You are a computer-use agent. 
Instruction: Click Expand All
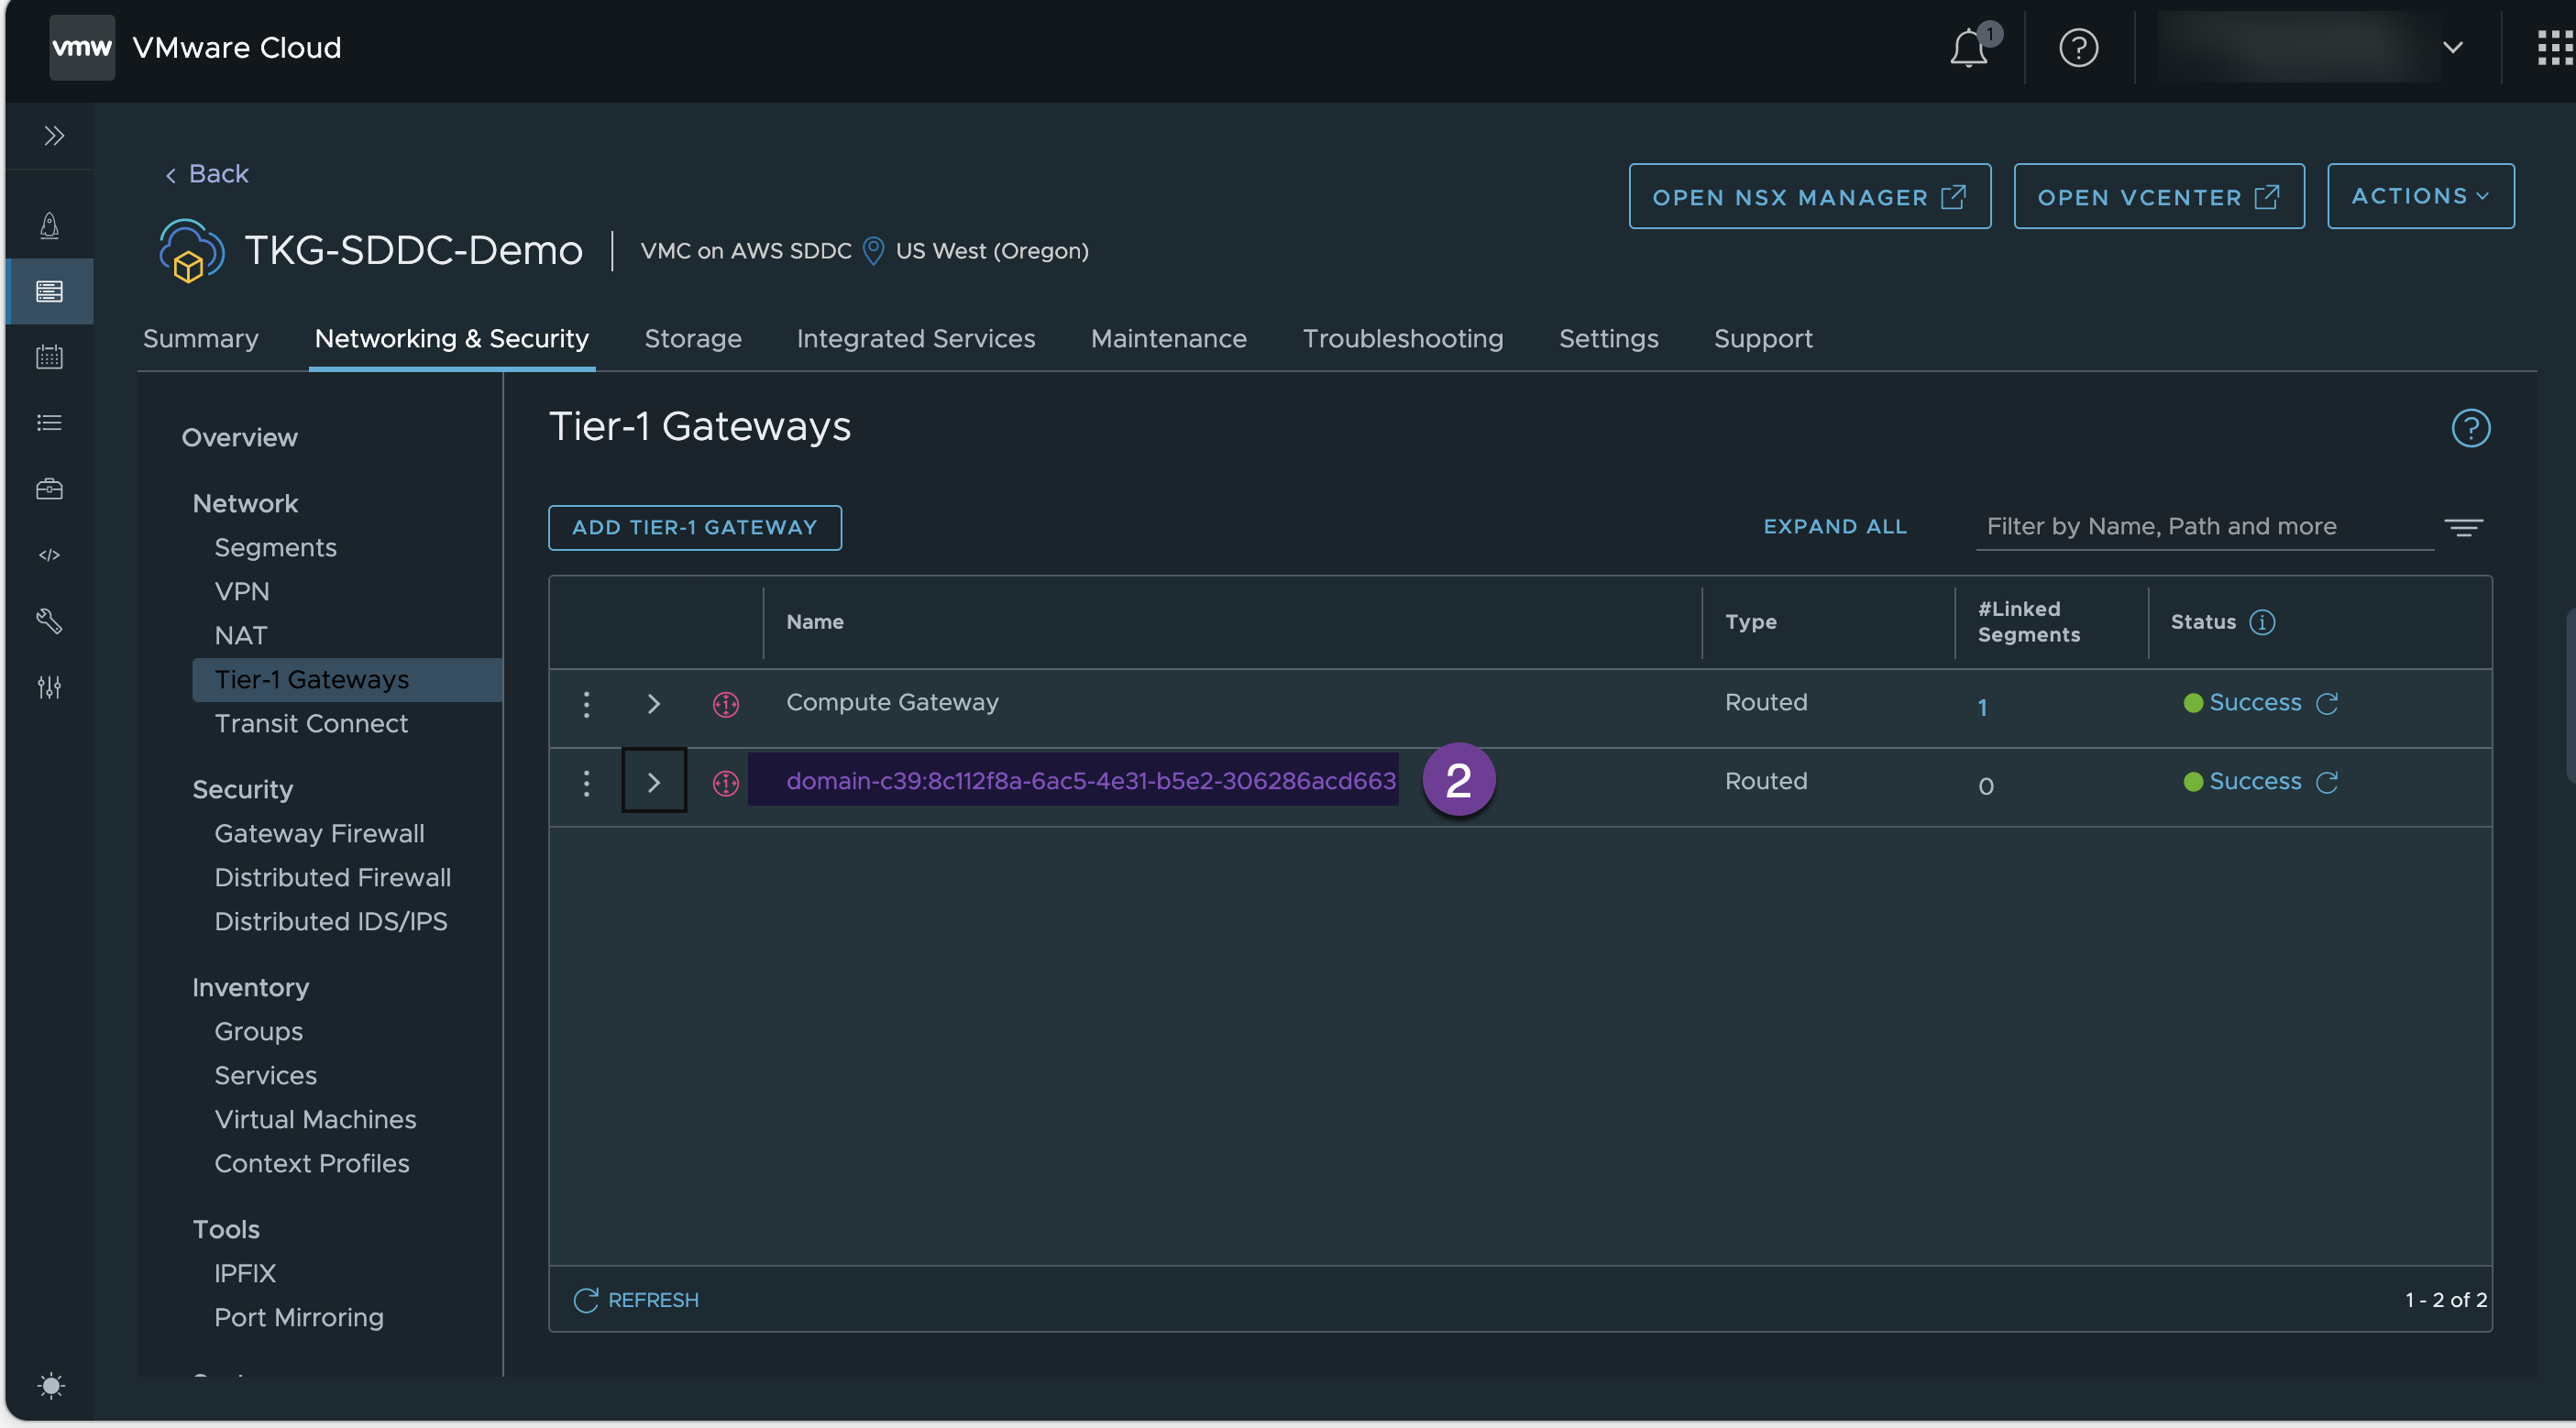click(1834, 526)
